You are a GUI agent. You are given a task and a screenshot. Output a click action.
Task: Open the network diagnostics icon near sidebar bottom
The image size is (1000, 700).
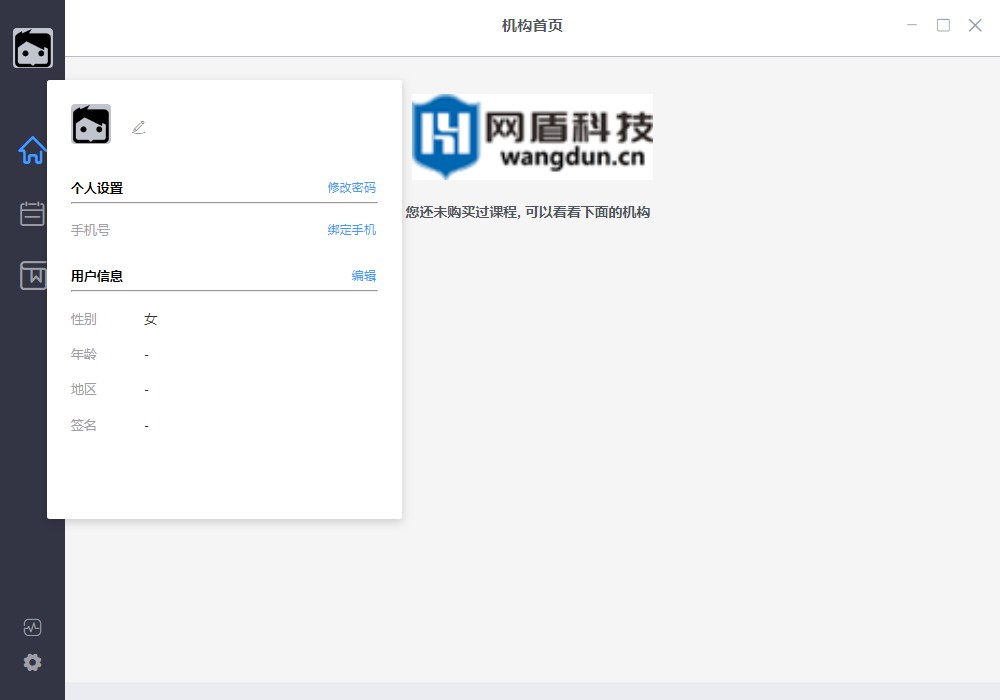[32, 627]
